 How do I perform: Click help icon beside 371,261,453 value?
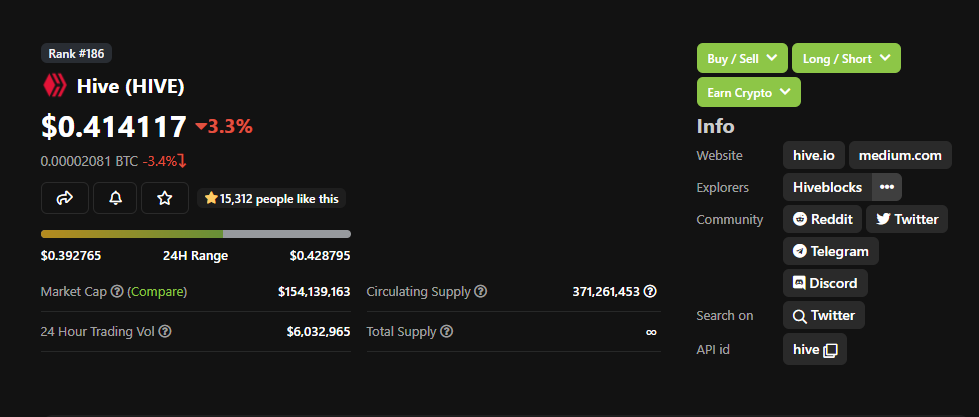pyautogui.click(x=650, y=292)
